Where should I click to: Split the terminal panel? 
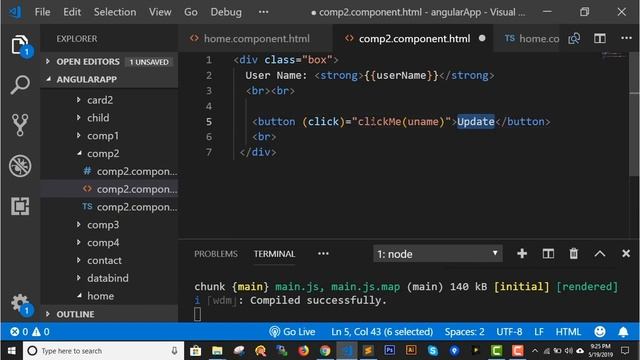[548, 253]
